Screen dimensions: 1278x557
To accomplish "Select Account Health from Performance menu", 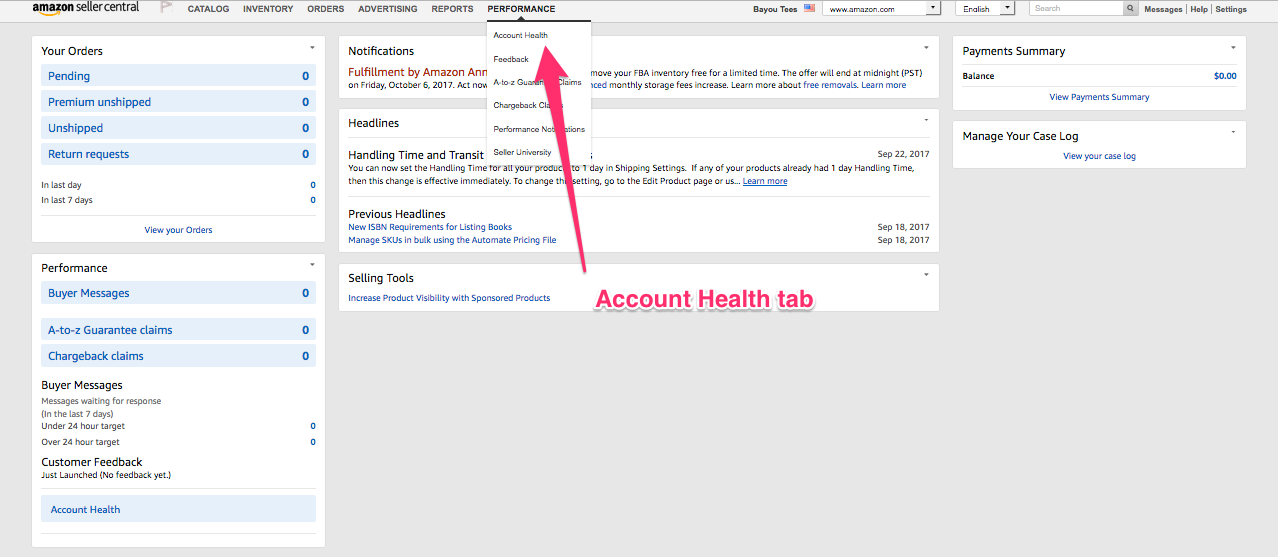I will pyautogui.click(x=520, y=35).
